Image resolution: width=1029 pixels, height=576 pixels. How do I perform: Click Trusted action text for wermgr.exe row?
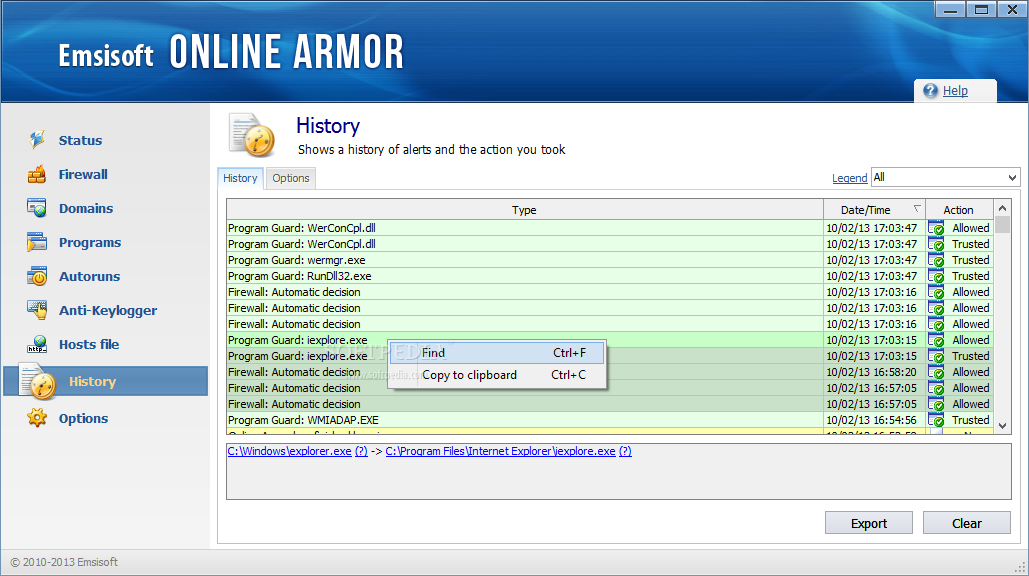pos(971,260)
